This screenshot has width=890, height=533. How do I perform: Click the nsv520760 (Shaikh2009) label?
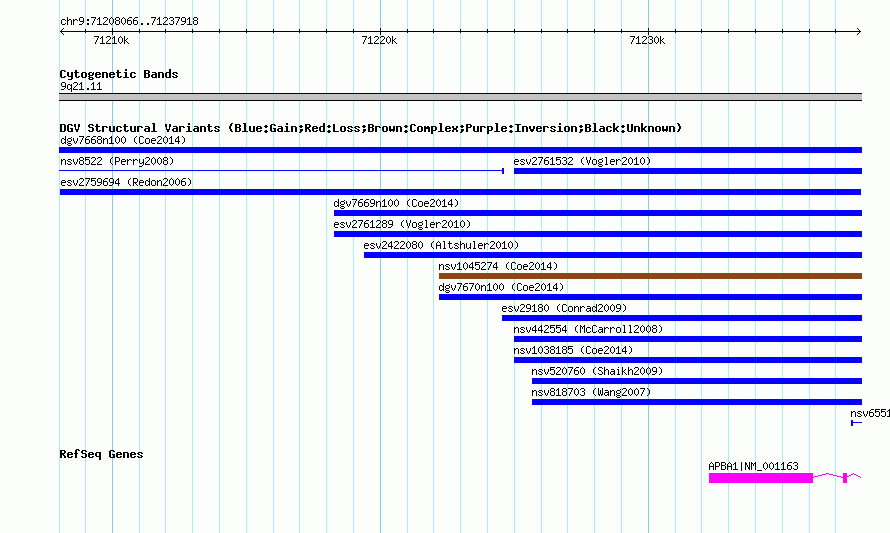597,371
